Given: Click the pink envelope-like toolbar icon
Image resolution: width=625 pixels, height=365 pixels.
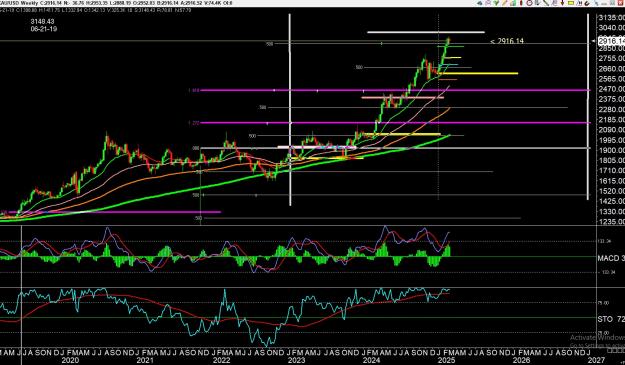Looking at the screenshot, I should pyautogui.click(x=488, y=3).
